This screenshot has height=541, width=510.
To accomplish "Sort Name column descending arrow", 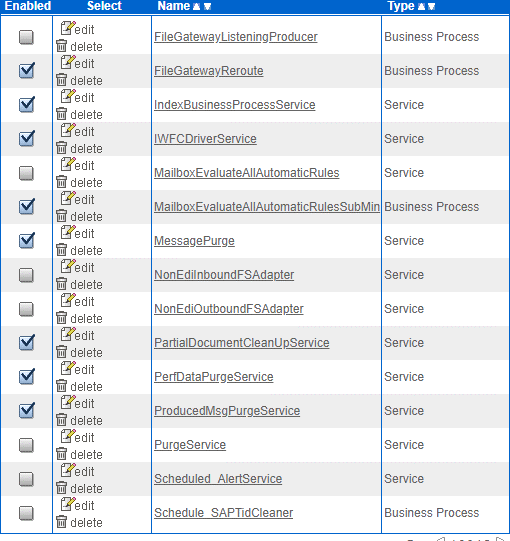I will [x=207, y=7].
